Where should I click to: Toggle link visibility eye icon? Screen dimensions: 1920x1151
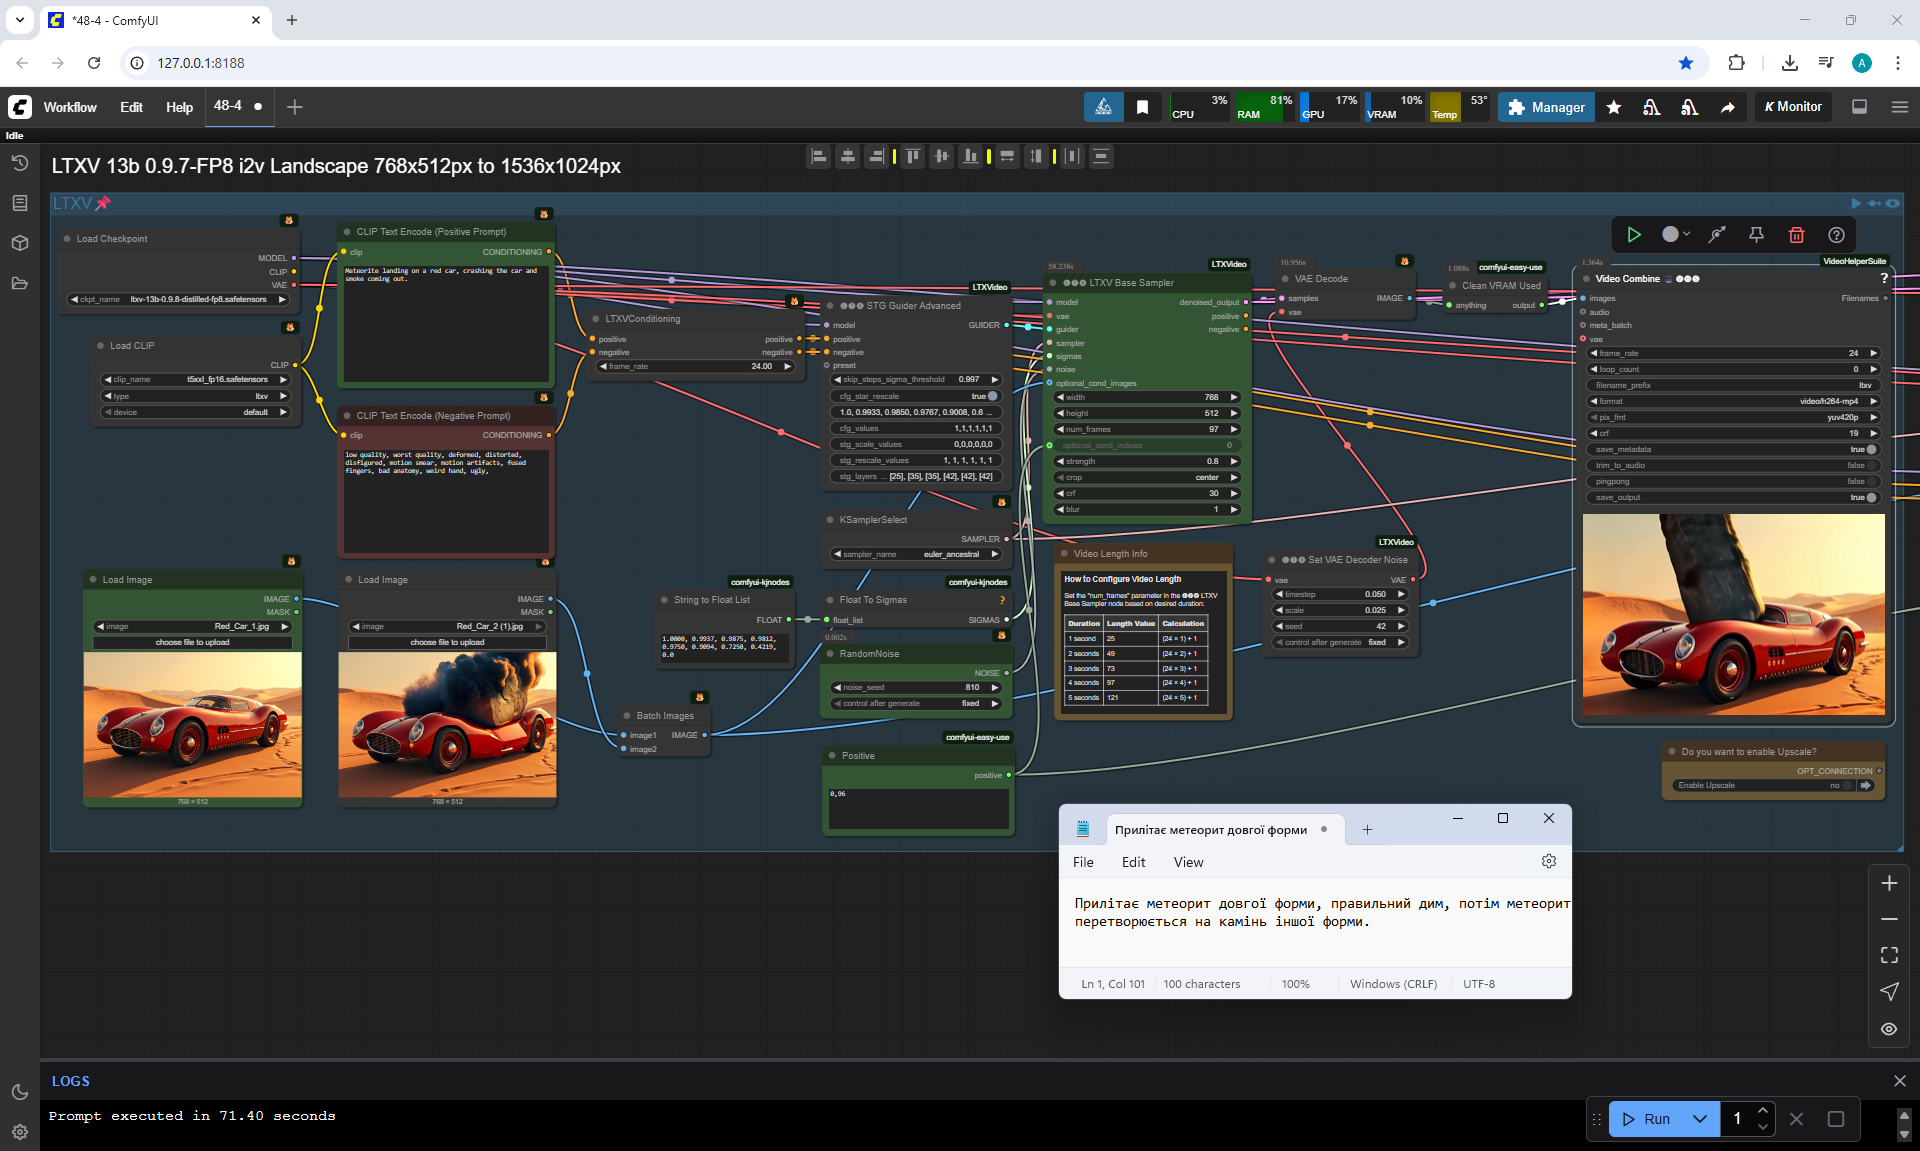point(1889,1029)
